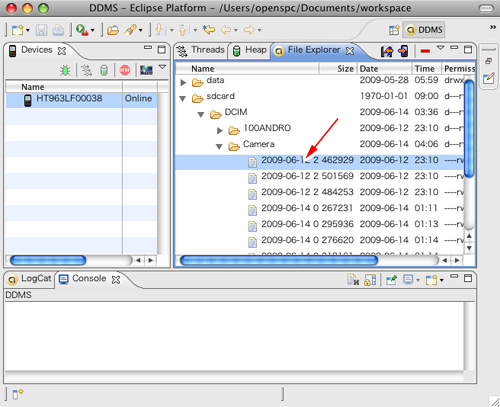Open the Devices view menu triangle

click(x=162, y=67)
